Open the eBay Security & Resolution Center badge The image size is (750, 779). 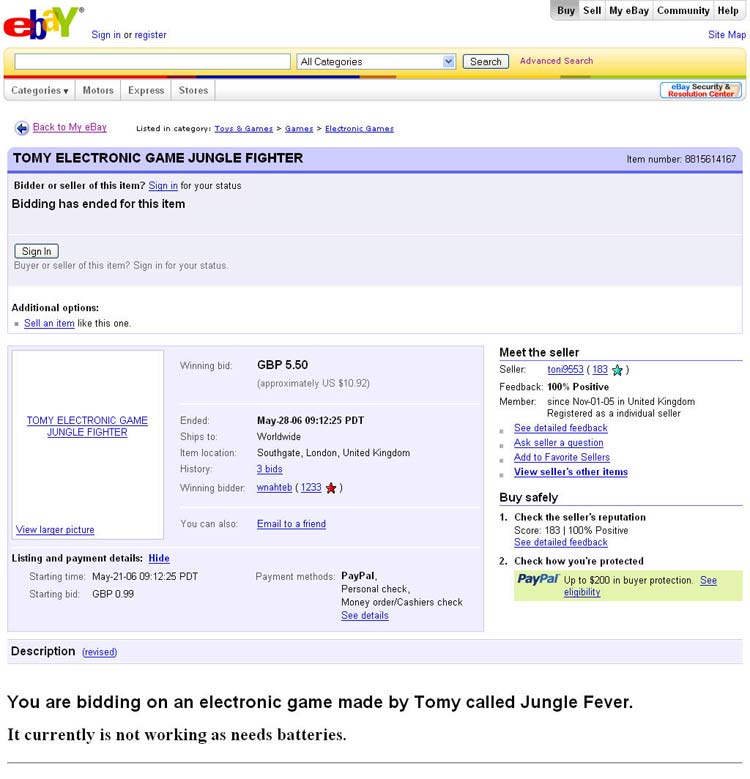[700, 90]
